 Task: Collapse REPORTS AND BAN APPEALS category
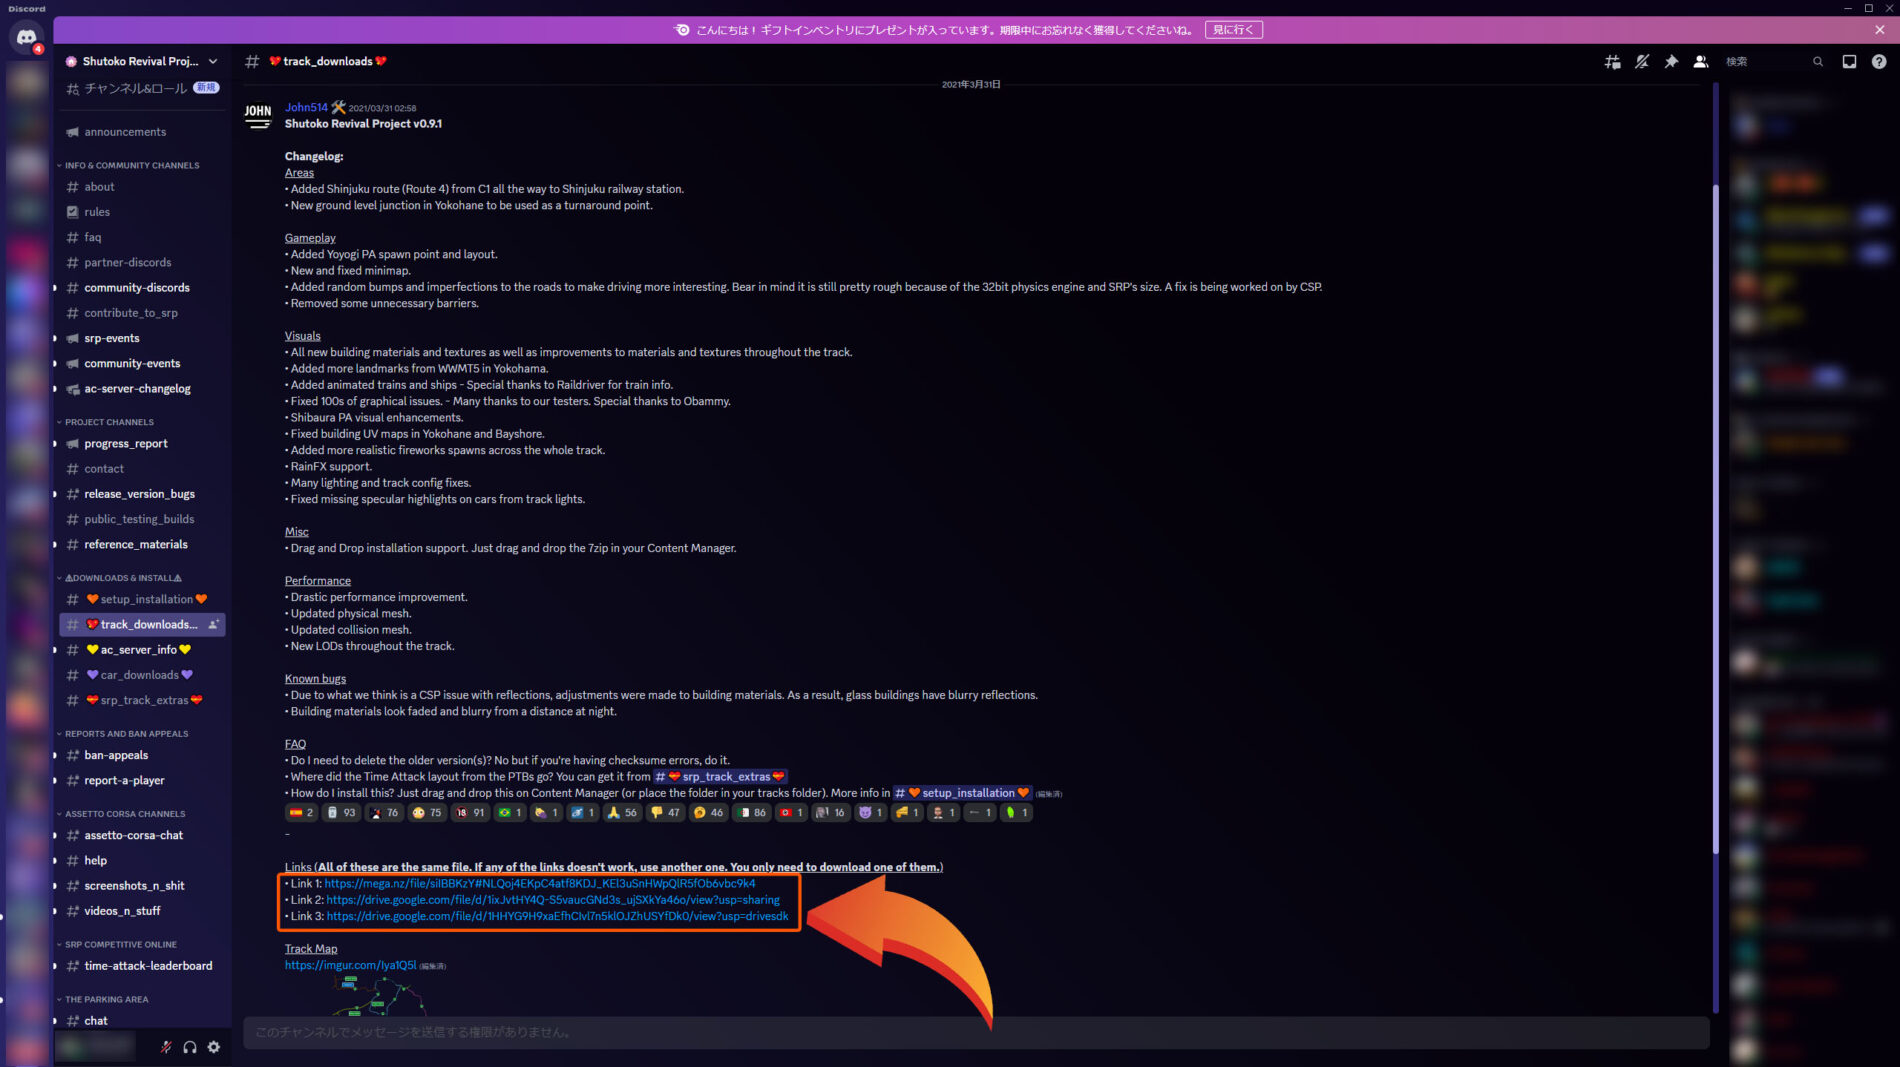coord(122,734)
